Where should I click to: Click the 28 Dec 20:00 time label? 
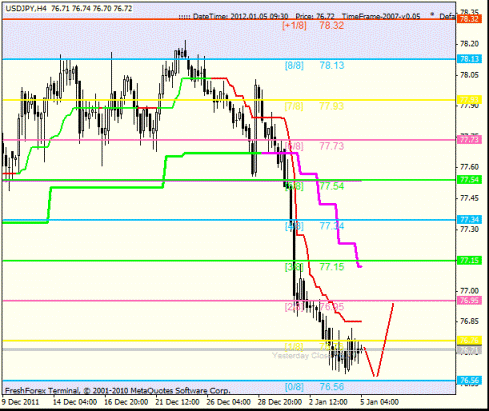pyautogui.click(x=280, y=402)
